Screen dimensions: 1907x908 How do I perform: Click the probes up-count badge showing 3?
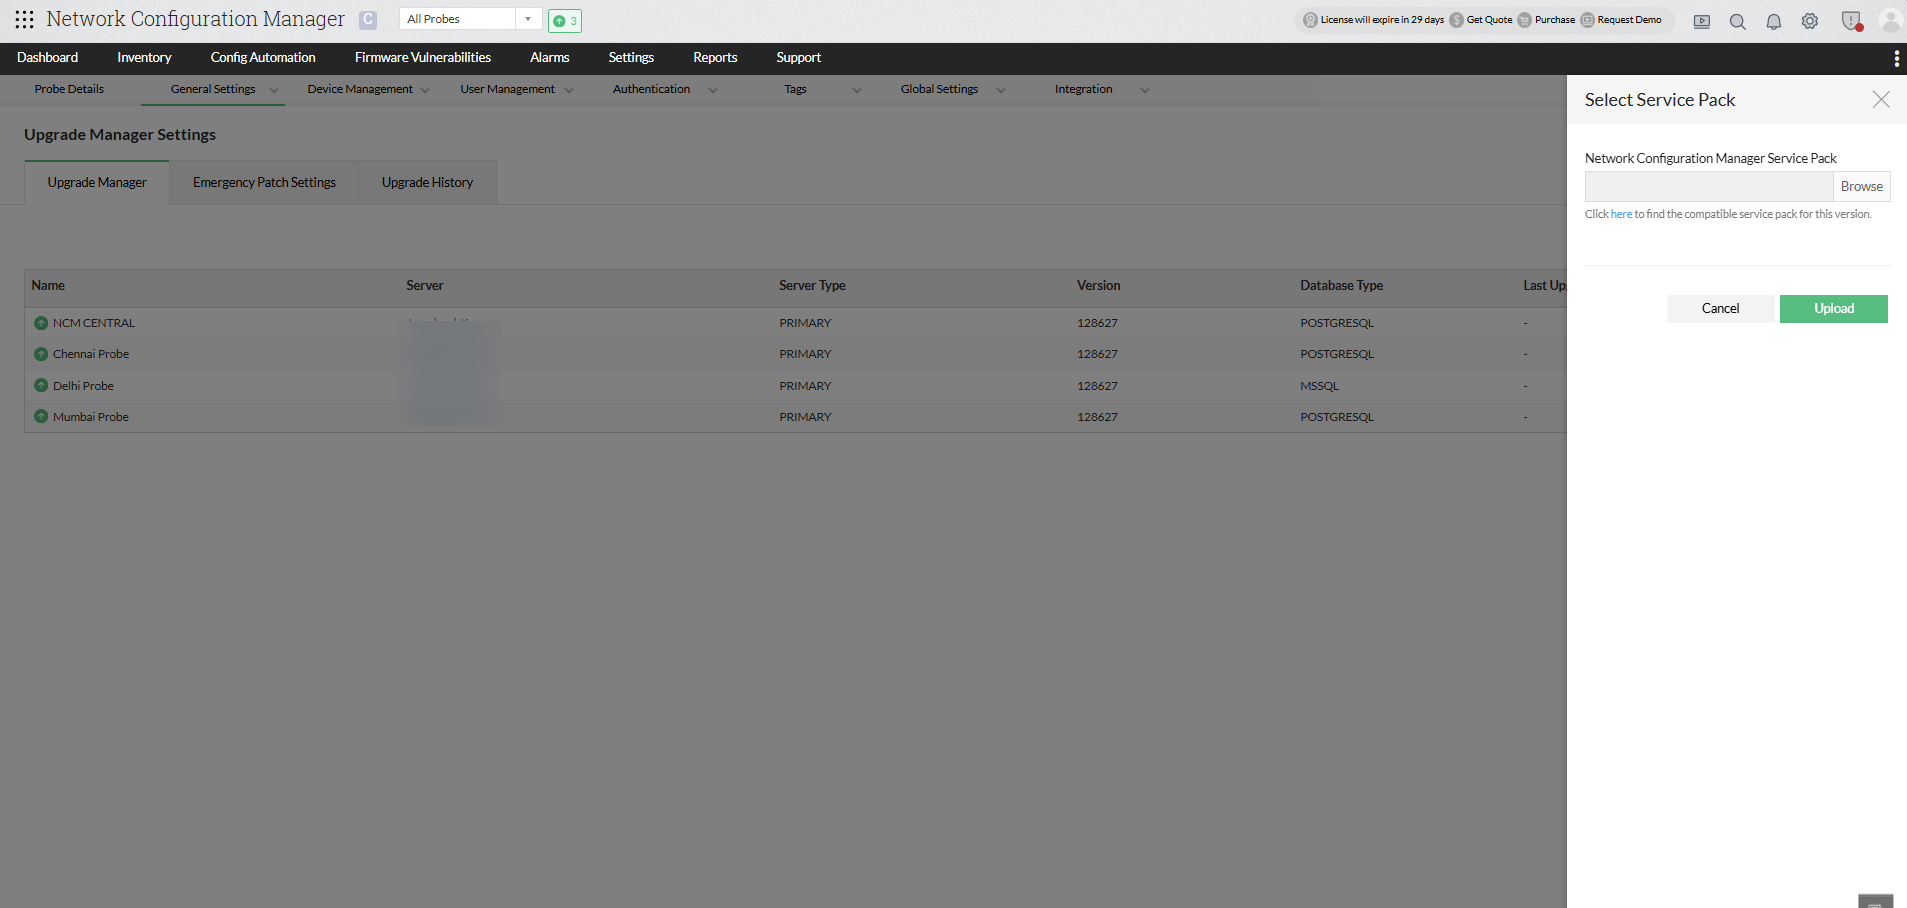[565, 21]
